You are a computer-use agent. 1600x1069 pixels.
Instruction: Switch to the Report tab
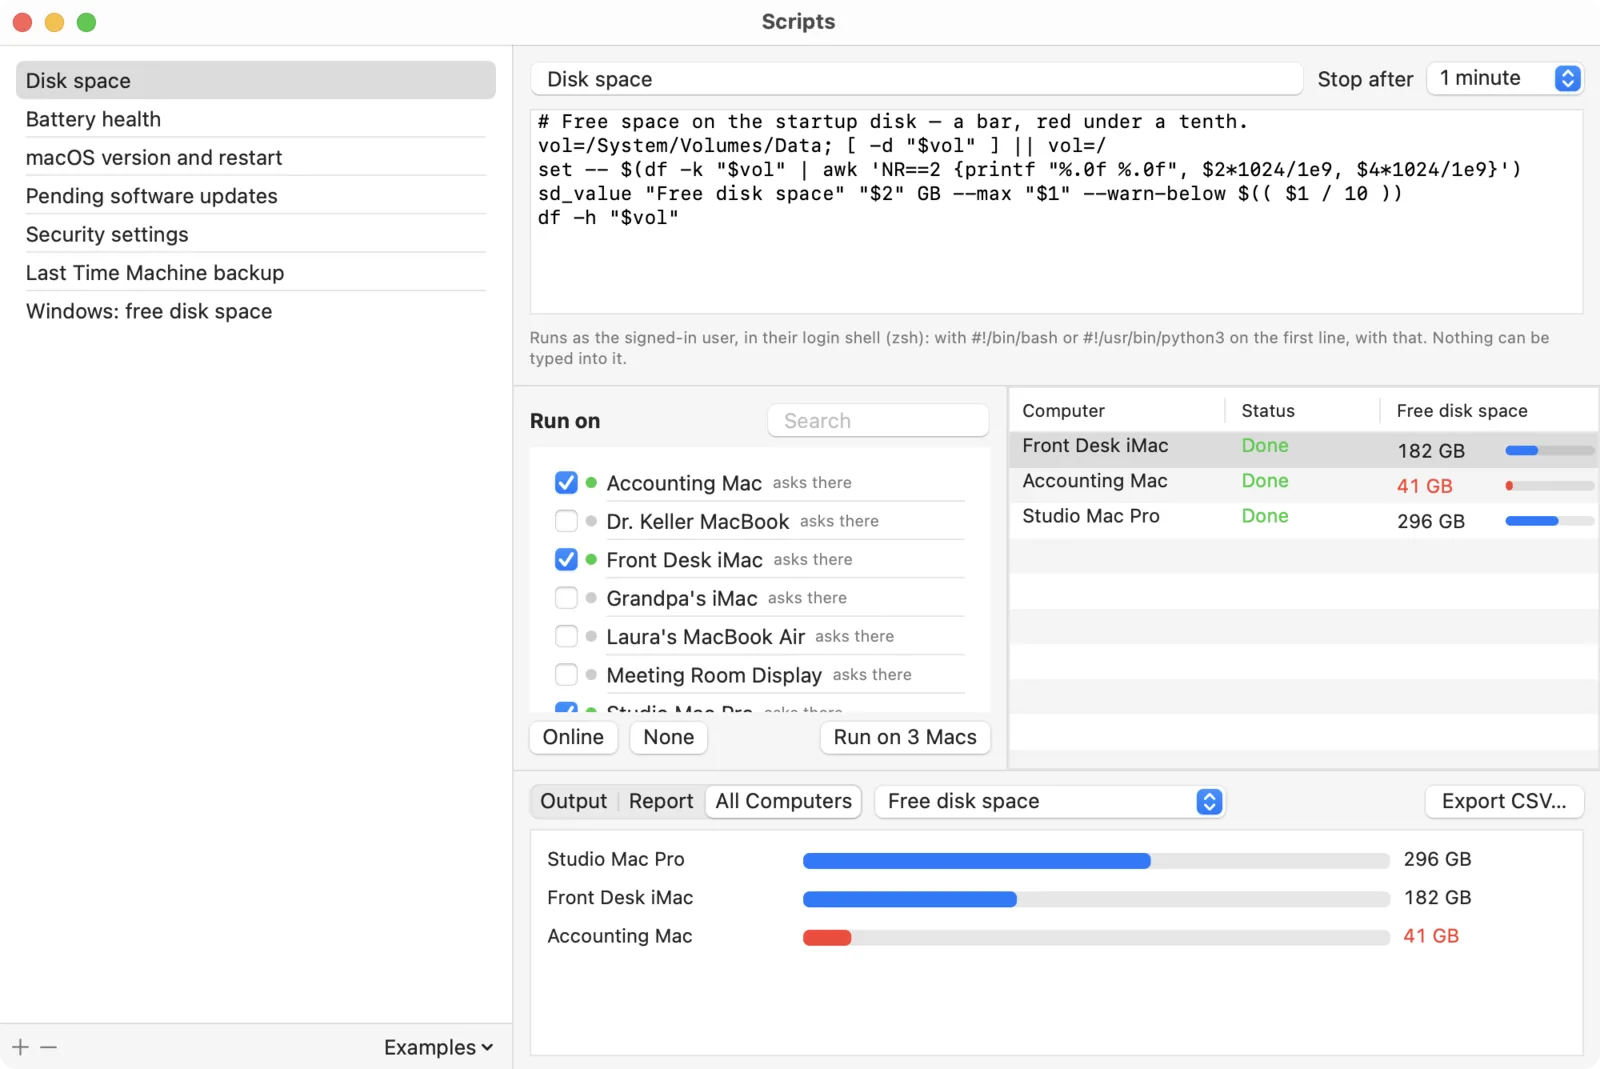click(661, 801)
